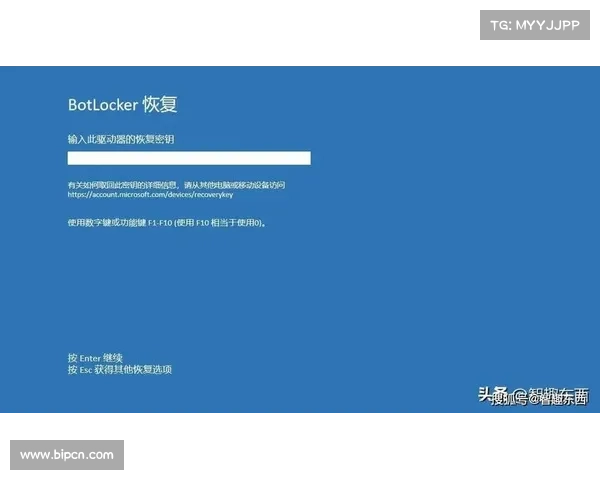Click '按 Esc 获得其他恢复选项' text
This screenshot has height=480, width=600.
tap(120, 369)
